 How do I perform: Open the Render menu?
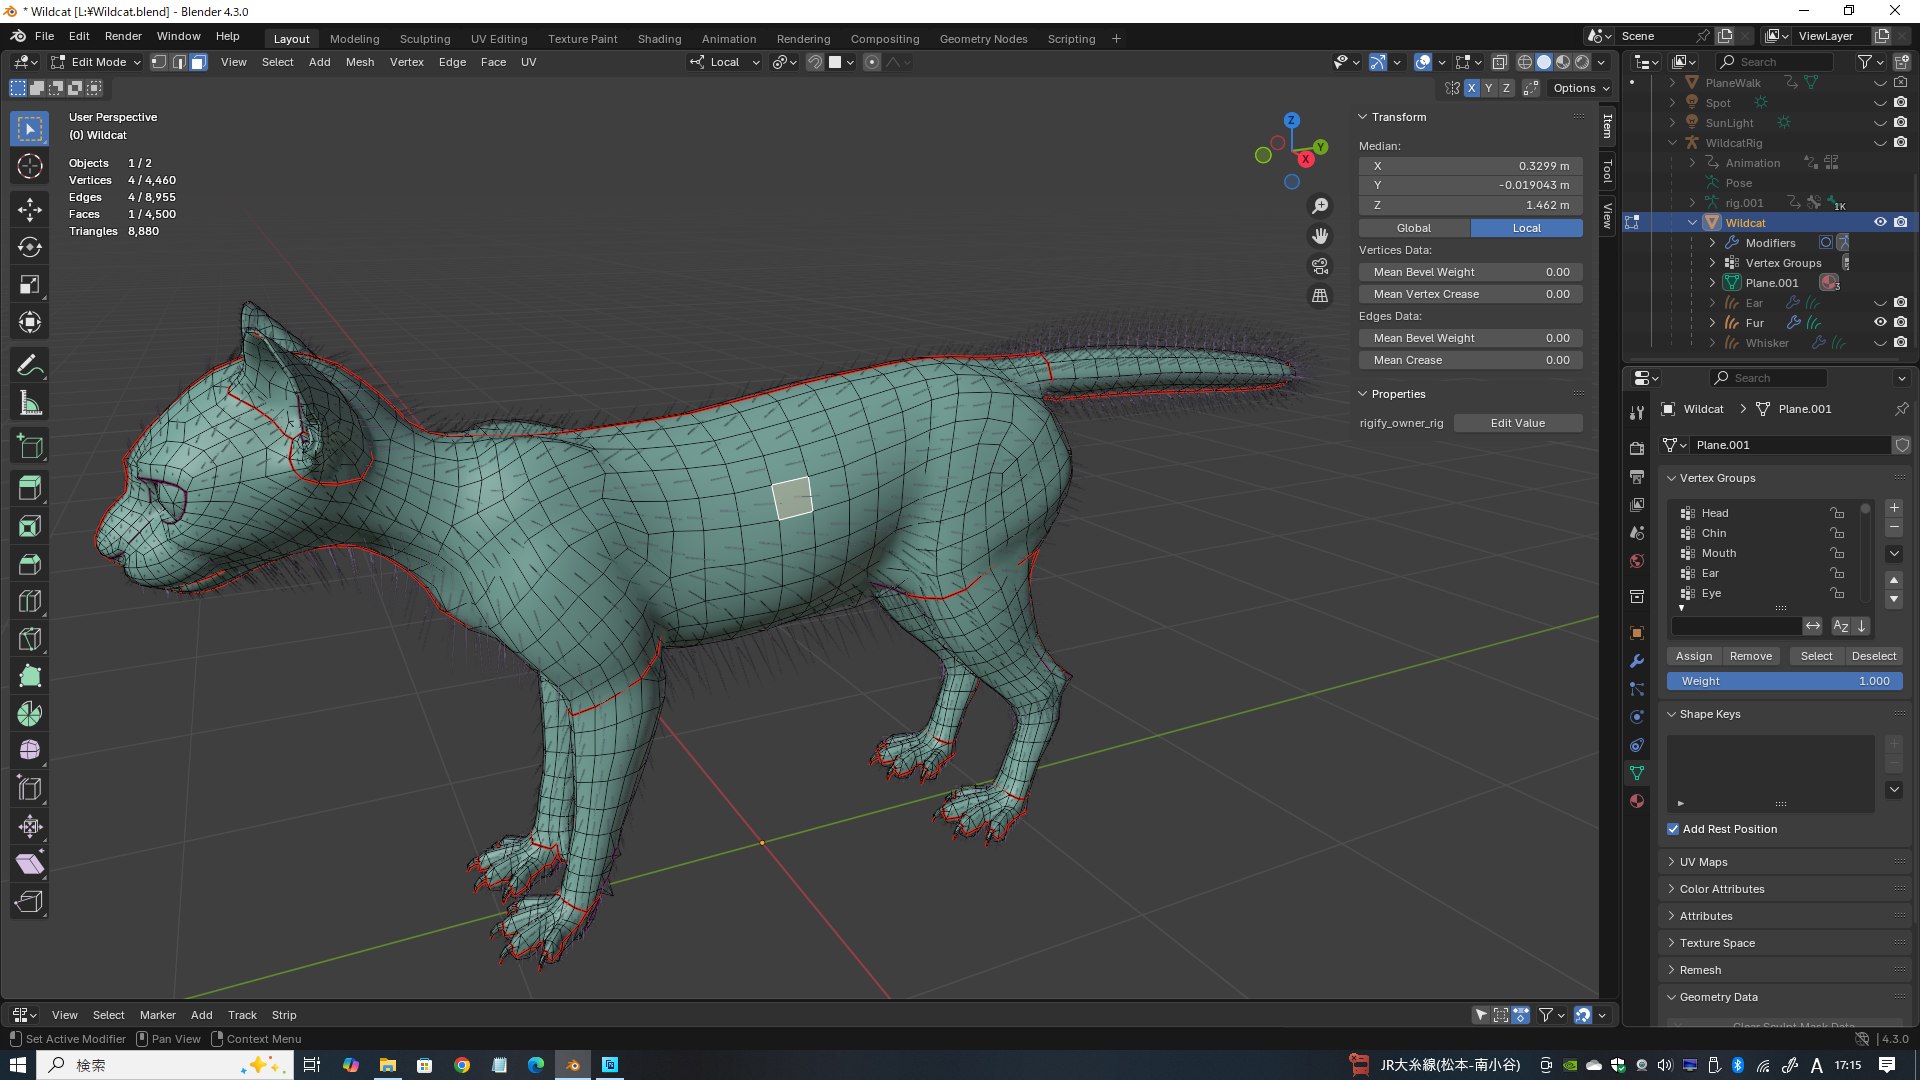click(123, 36)
